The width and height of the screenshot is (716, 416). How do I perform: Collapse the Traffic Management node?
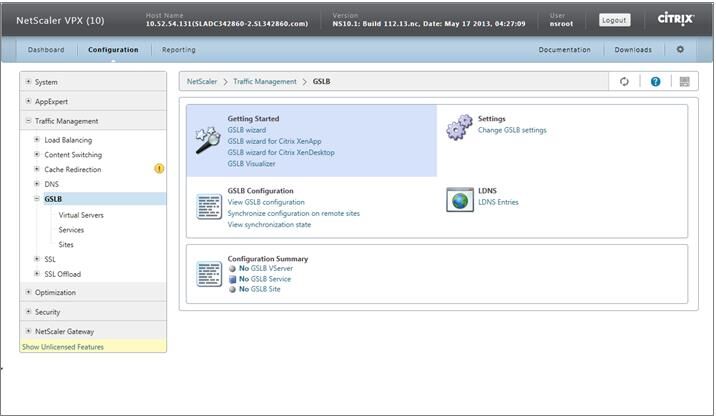[28, 121]
